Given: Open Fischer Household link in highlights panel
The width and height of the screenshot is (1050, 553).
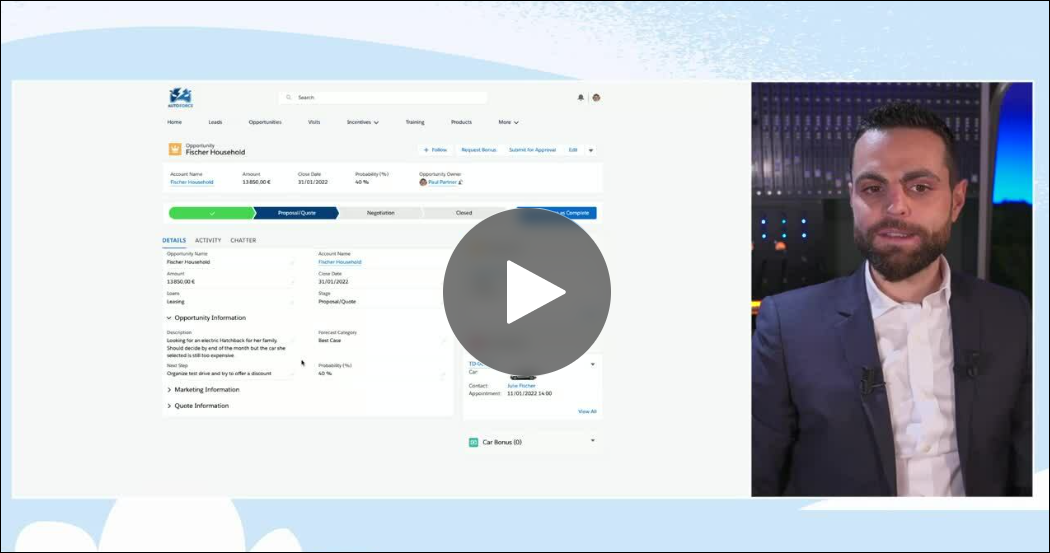Looking at the screenshot, I should (x=192, y=182).
